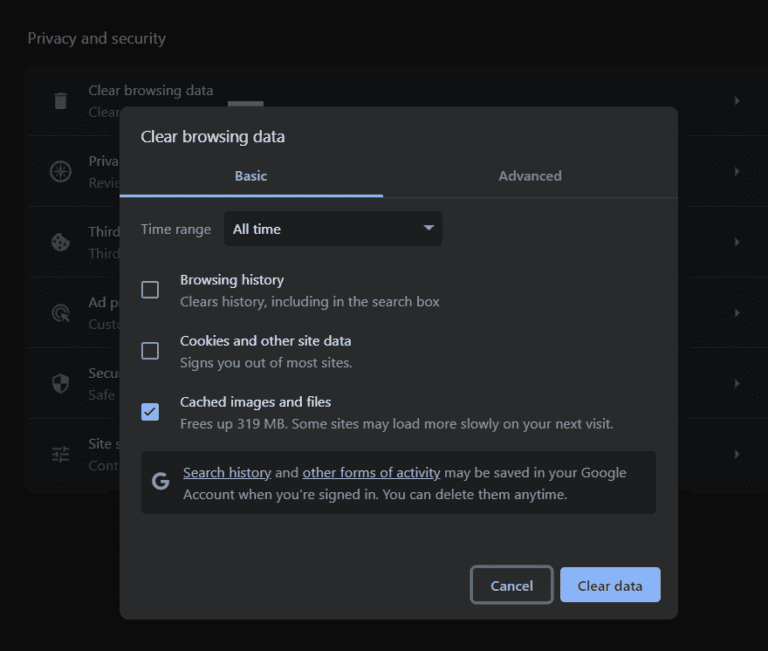This screenshot has height=651, width=768.
Task: Click the cookie icon for third-party cookies
Action: [x=61, y=242]
